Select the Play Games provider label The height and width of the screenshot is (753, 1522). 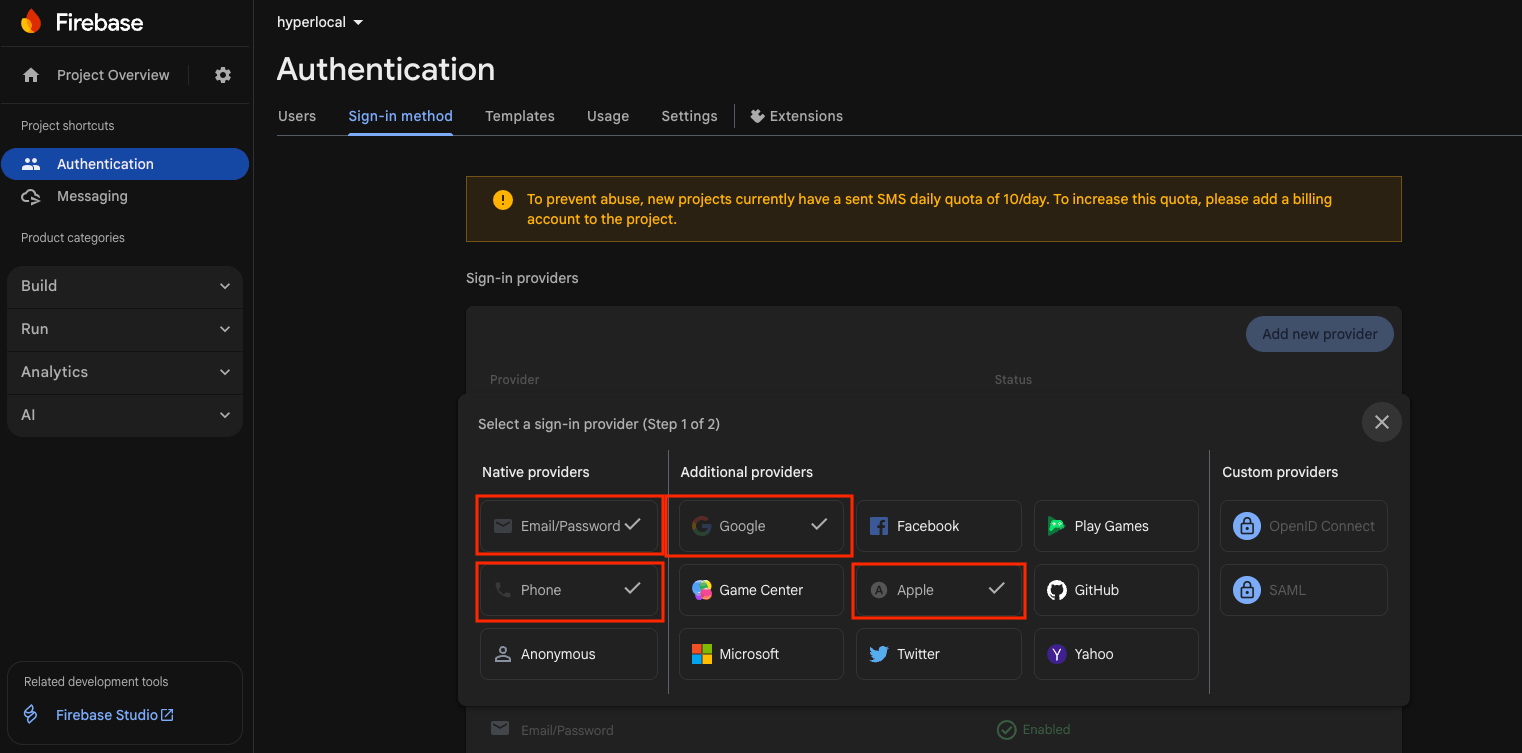1111,526
